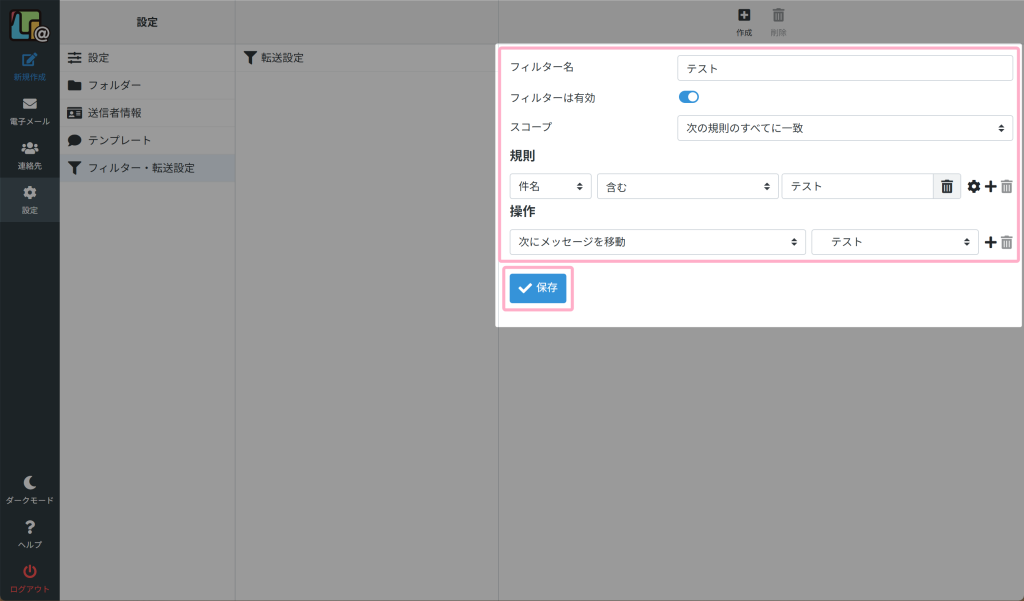
Task: Click the 保存 save button
Action: pyautogui.click(x=537, y=288)
